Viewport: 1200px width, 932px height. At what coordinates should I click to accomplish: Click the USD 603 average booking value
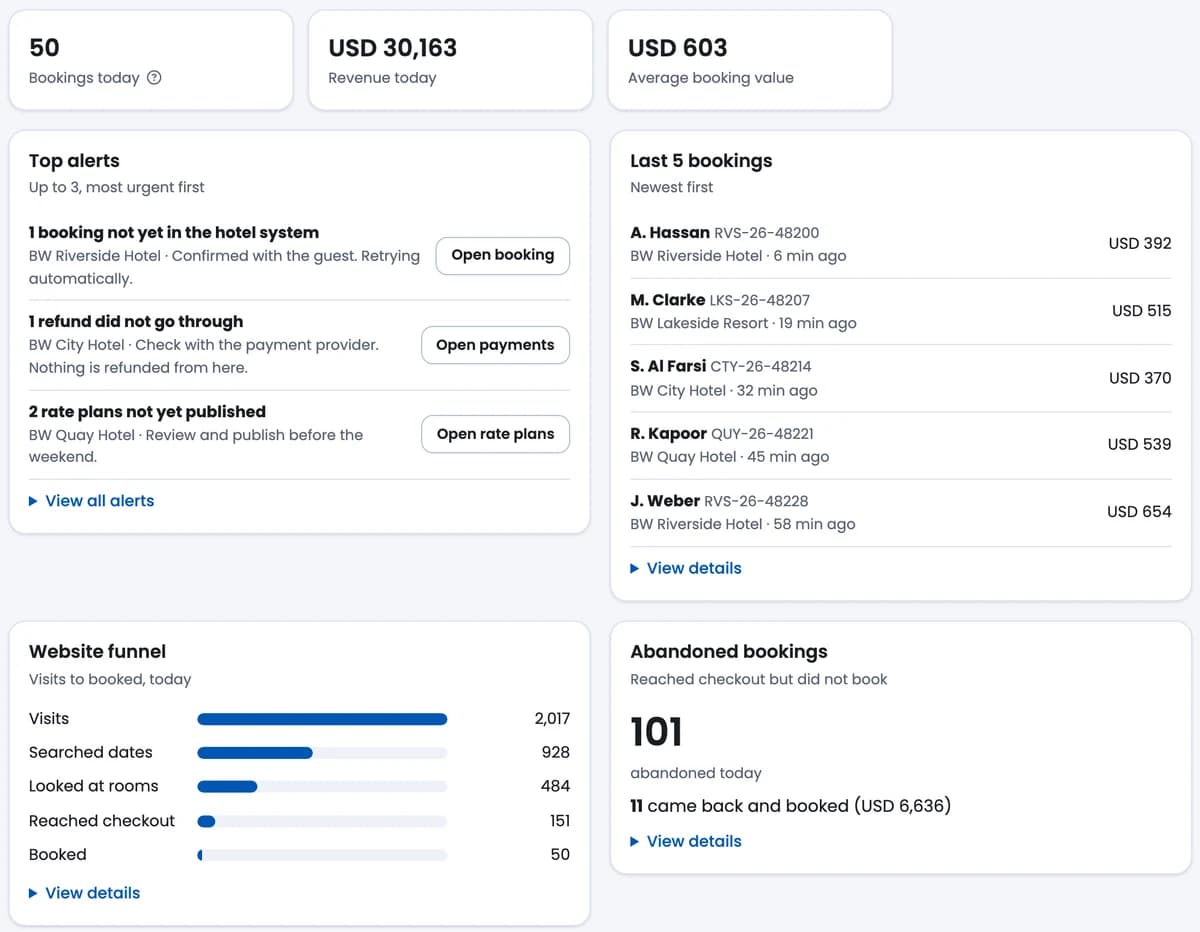point(678,47)
